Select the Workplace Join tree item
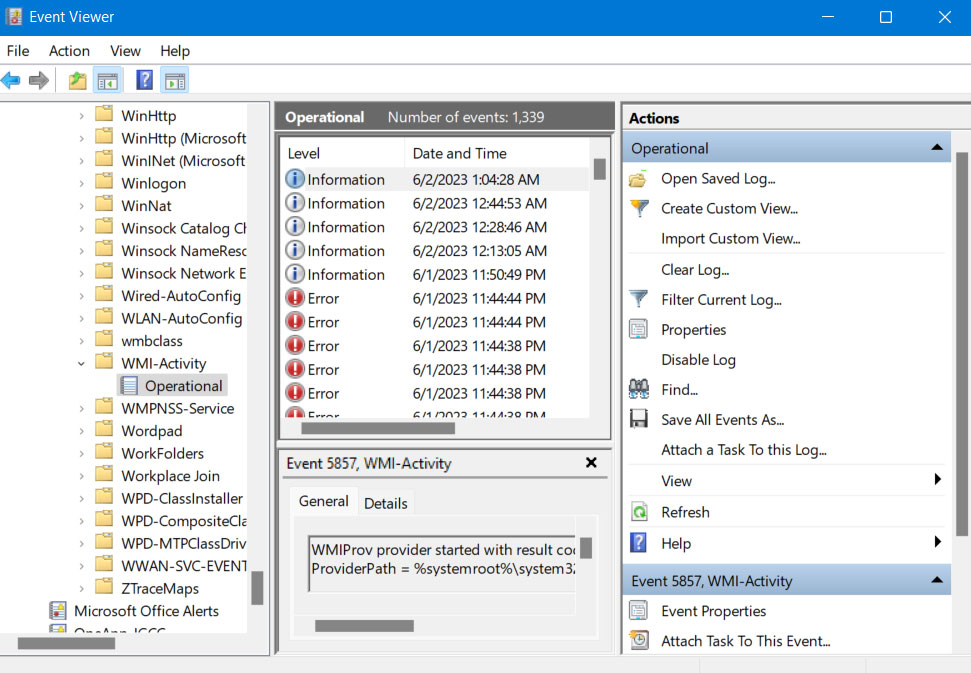Viewport: 971px width, 673px height. pyautogui.click(x=170, y=476)
